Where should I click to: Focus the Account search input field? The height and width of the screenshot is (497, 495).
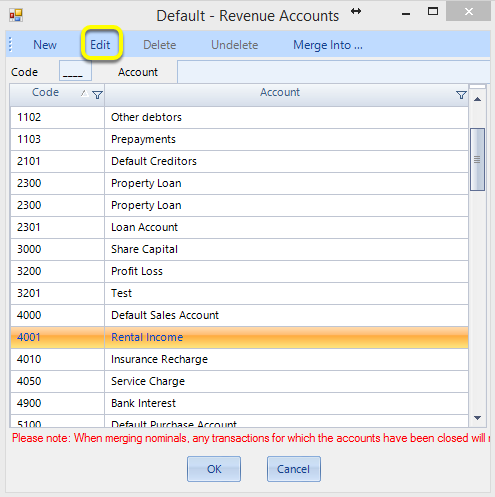coord(333,71)
